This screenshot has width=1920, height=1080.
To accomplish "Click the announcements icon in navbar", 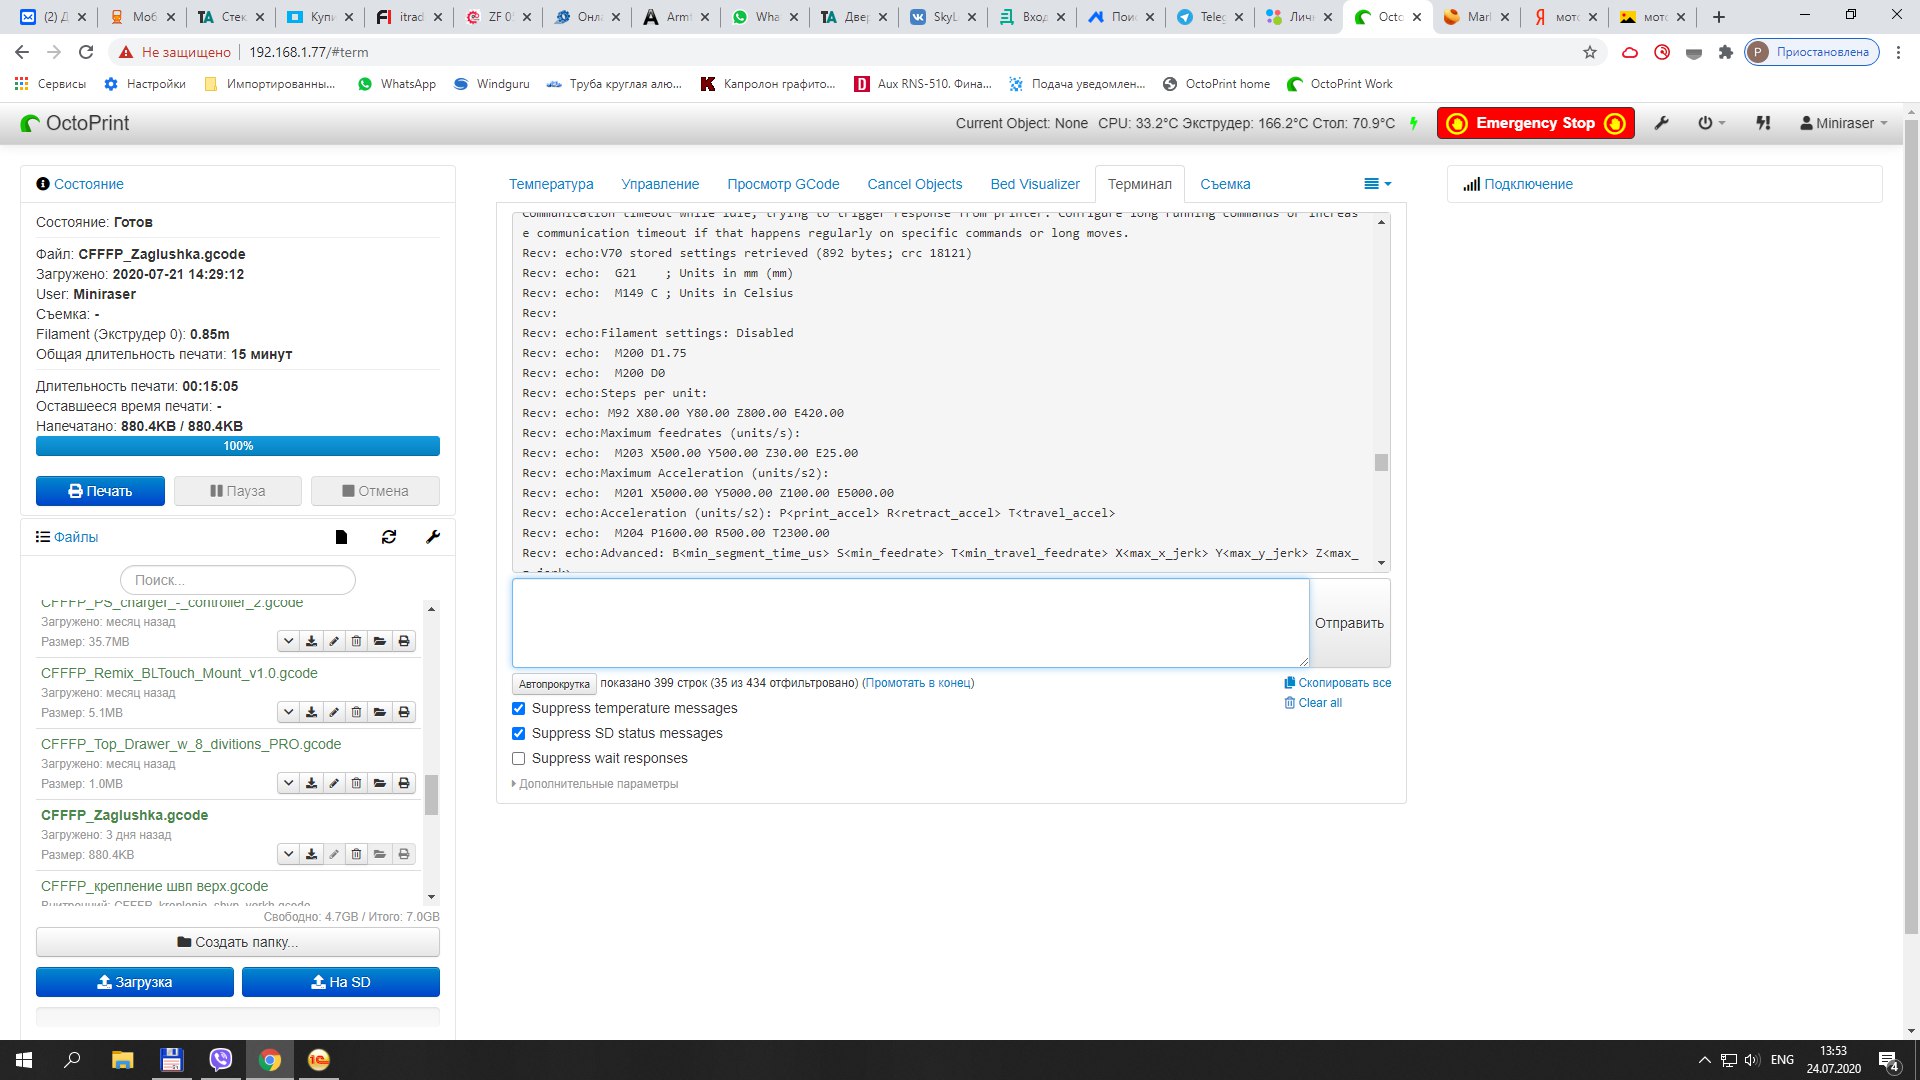I will (1763, 123).
